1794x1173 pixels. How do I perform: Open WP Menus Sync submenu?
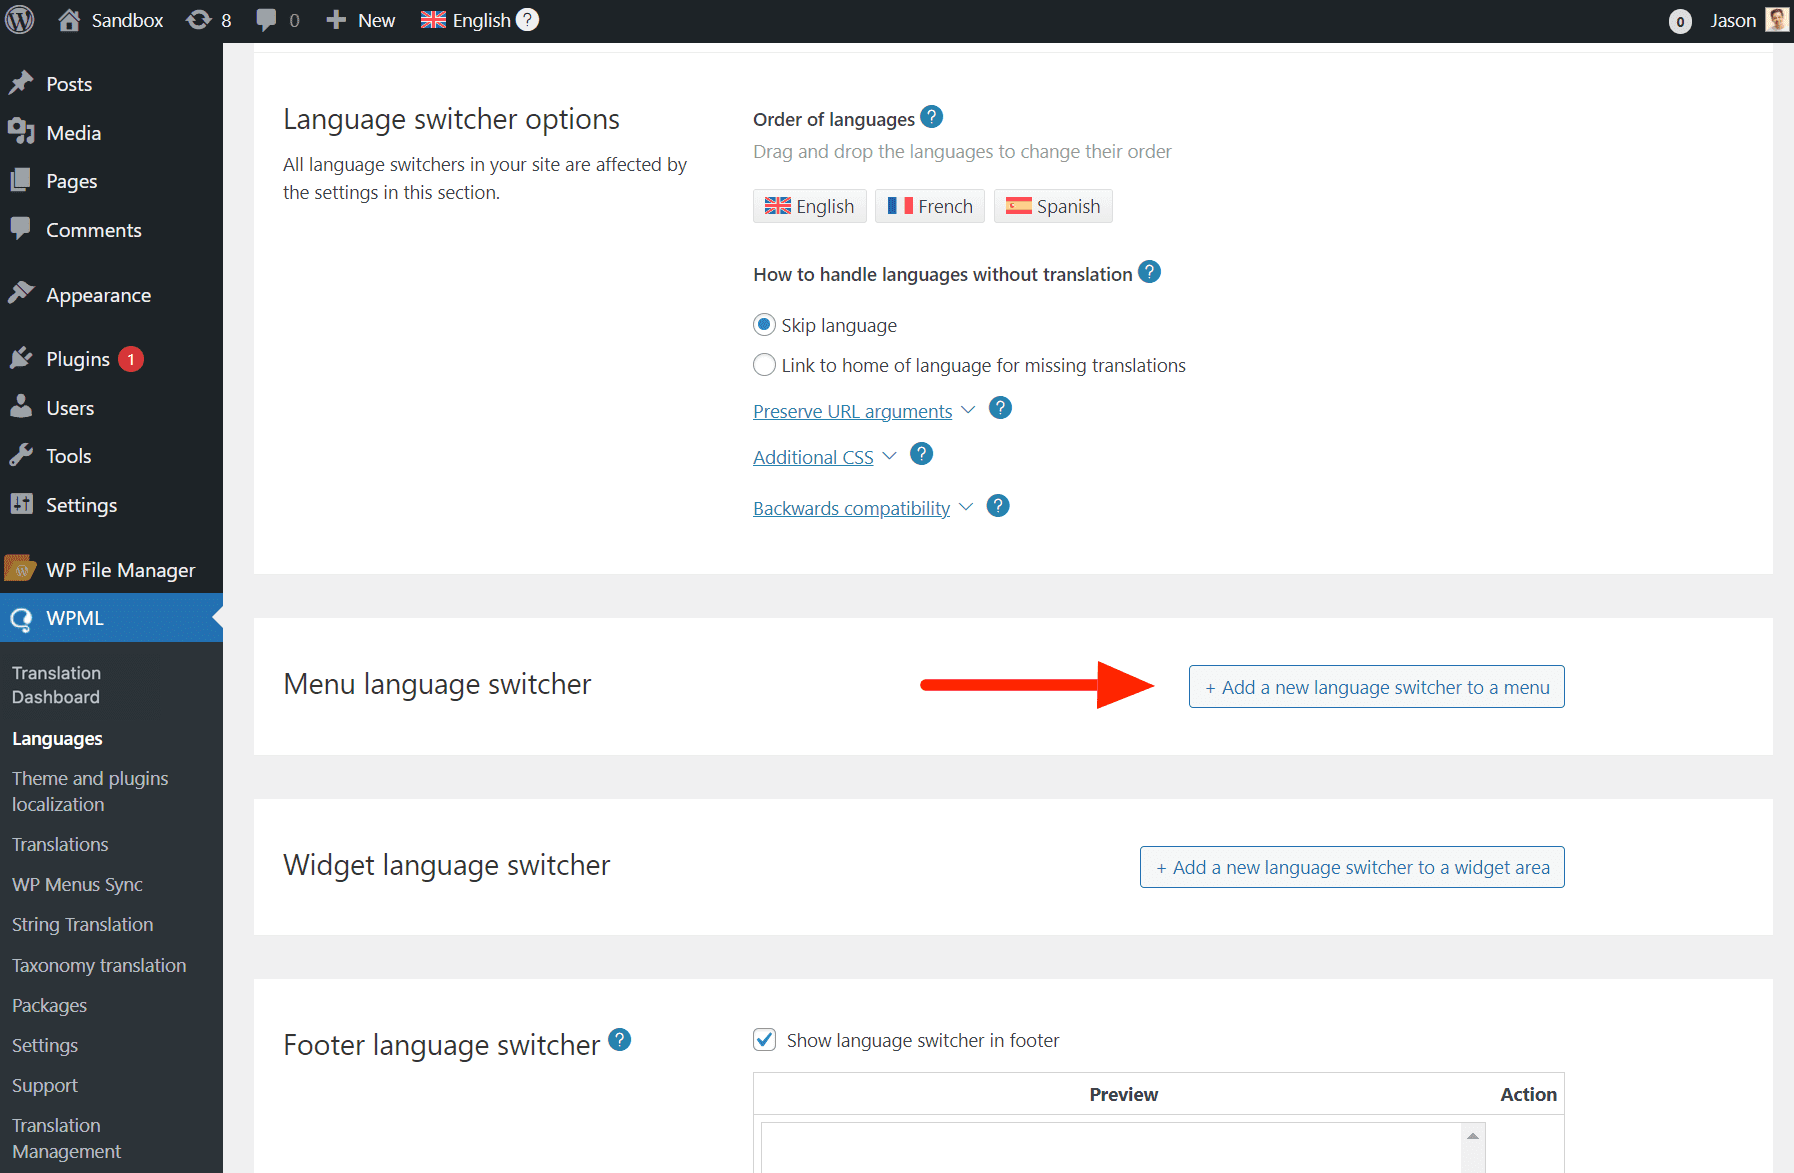[x=77, y=885]
